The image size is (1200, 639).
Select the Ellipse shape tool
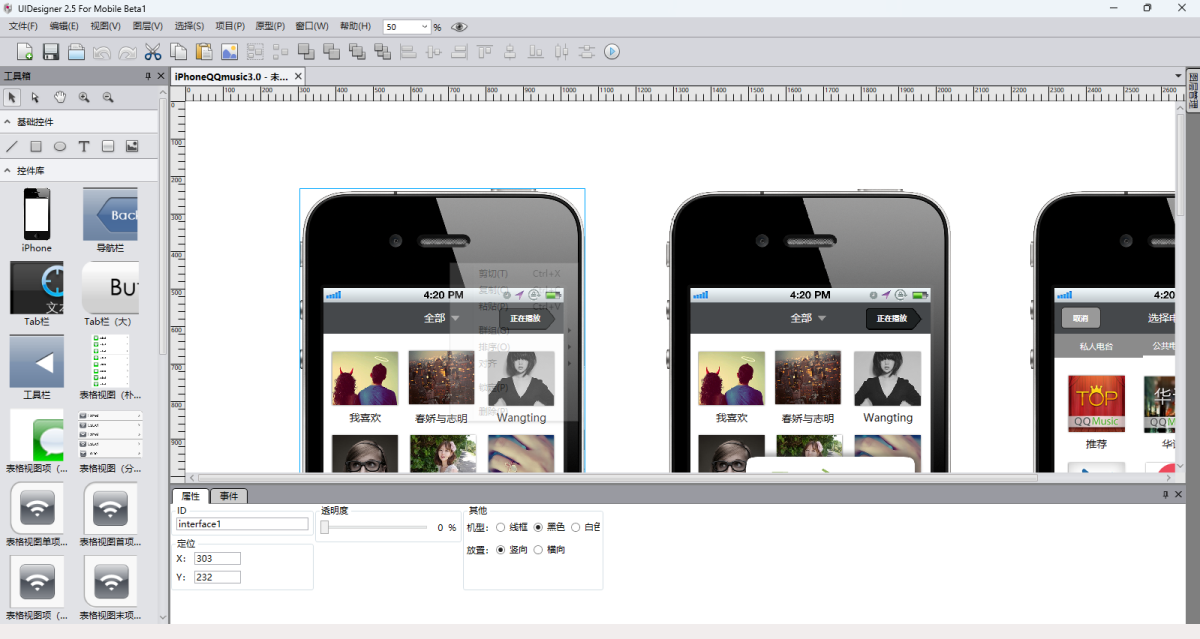[60, 146]
